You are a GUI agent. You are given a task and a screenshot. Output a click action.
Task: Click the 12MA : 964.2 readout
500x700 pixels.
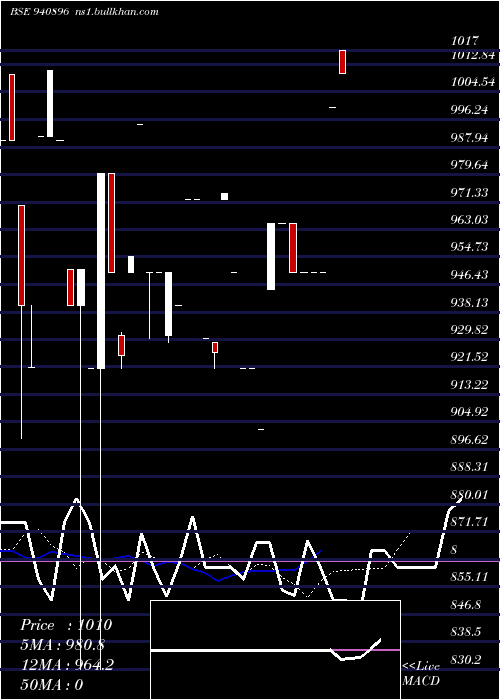click(x=67, y=664)
